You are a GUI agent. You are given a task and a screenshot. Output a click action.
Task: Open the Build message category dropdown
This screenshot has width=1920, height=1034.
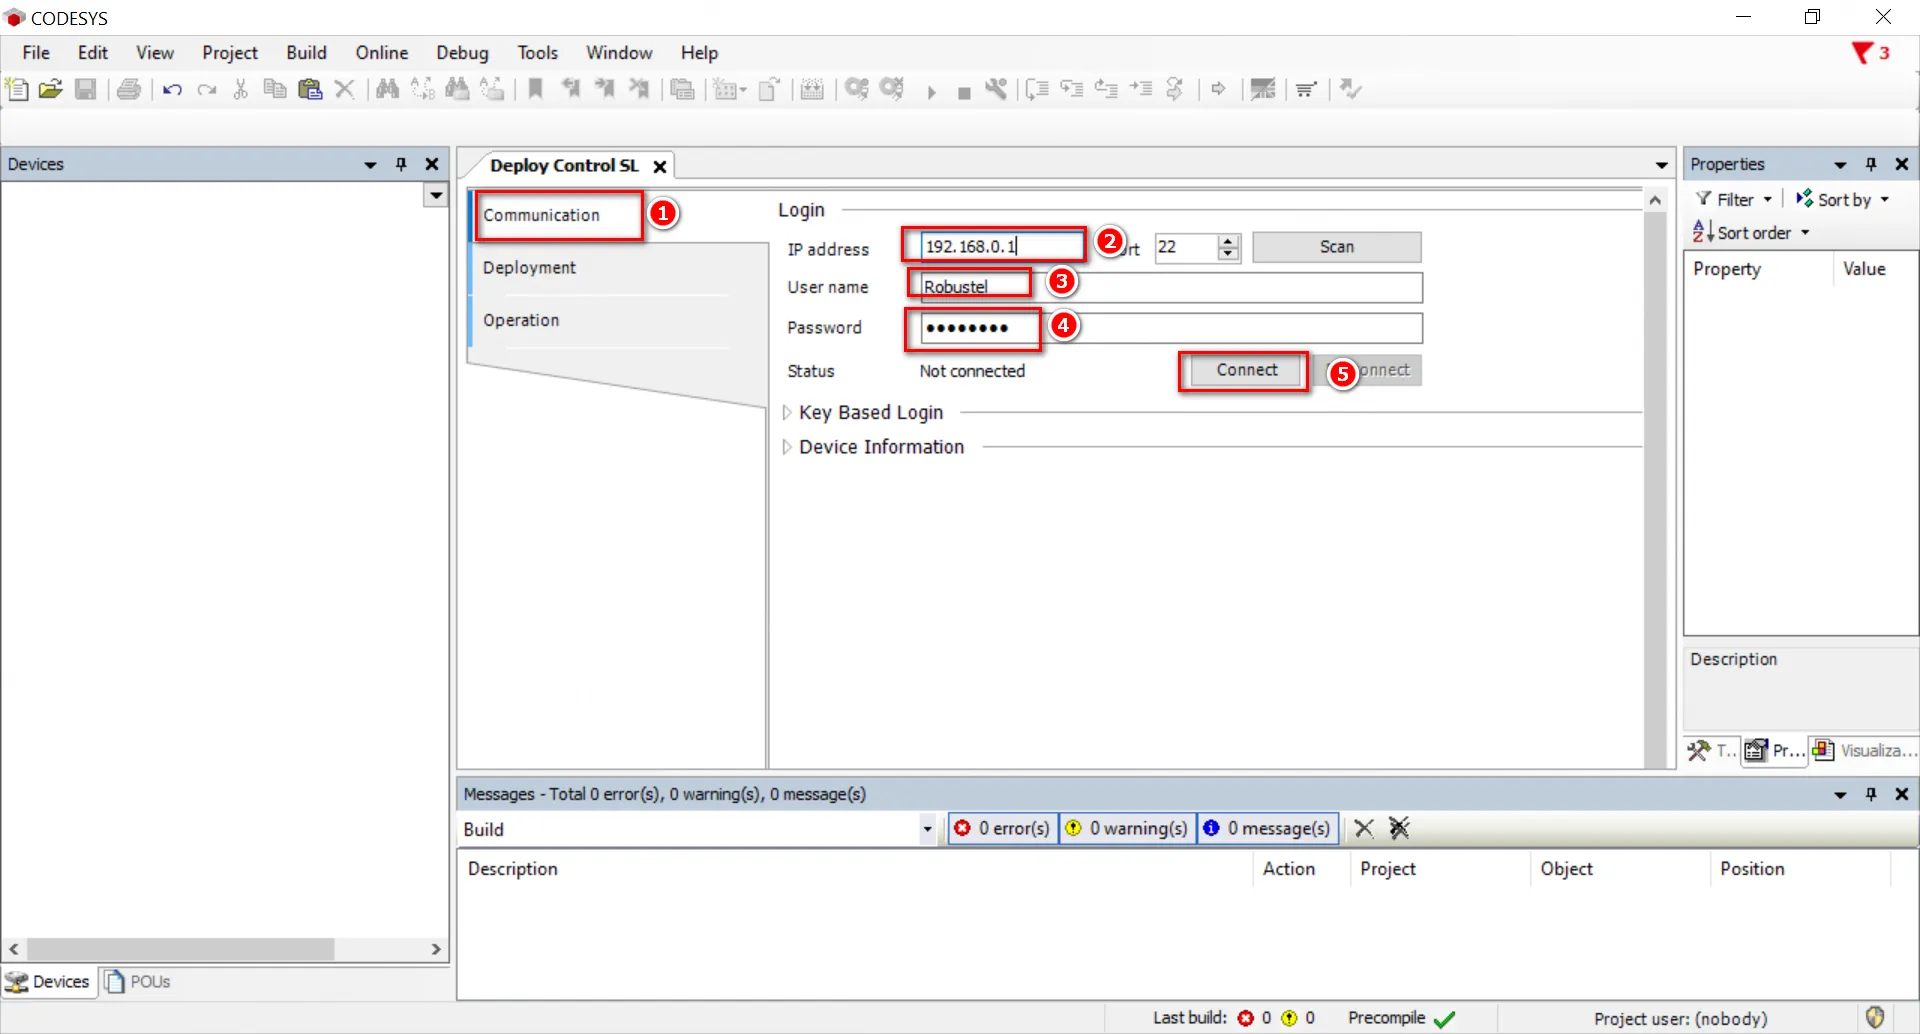[927, 829]
